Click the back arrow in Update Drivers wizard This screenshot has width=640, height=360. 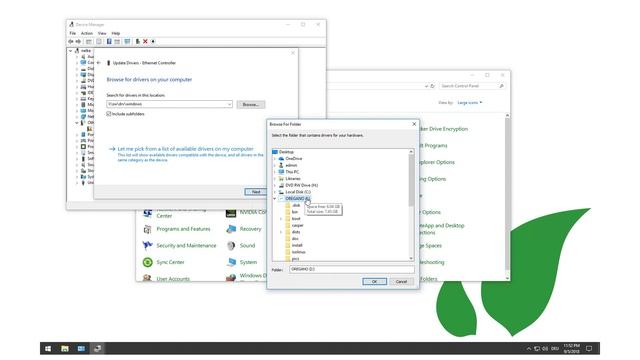coord(98,63)
